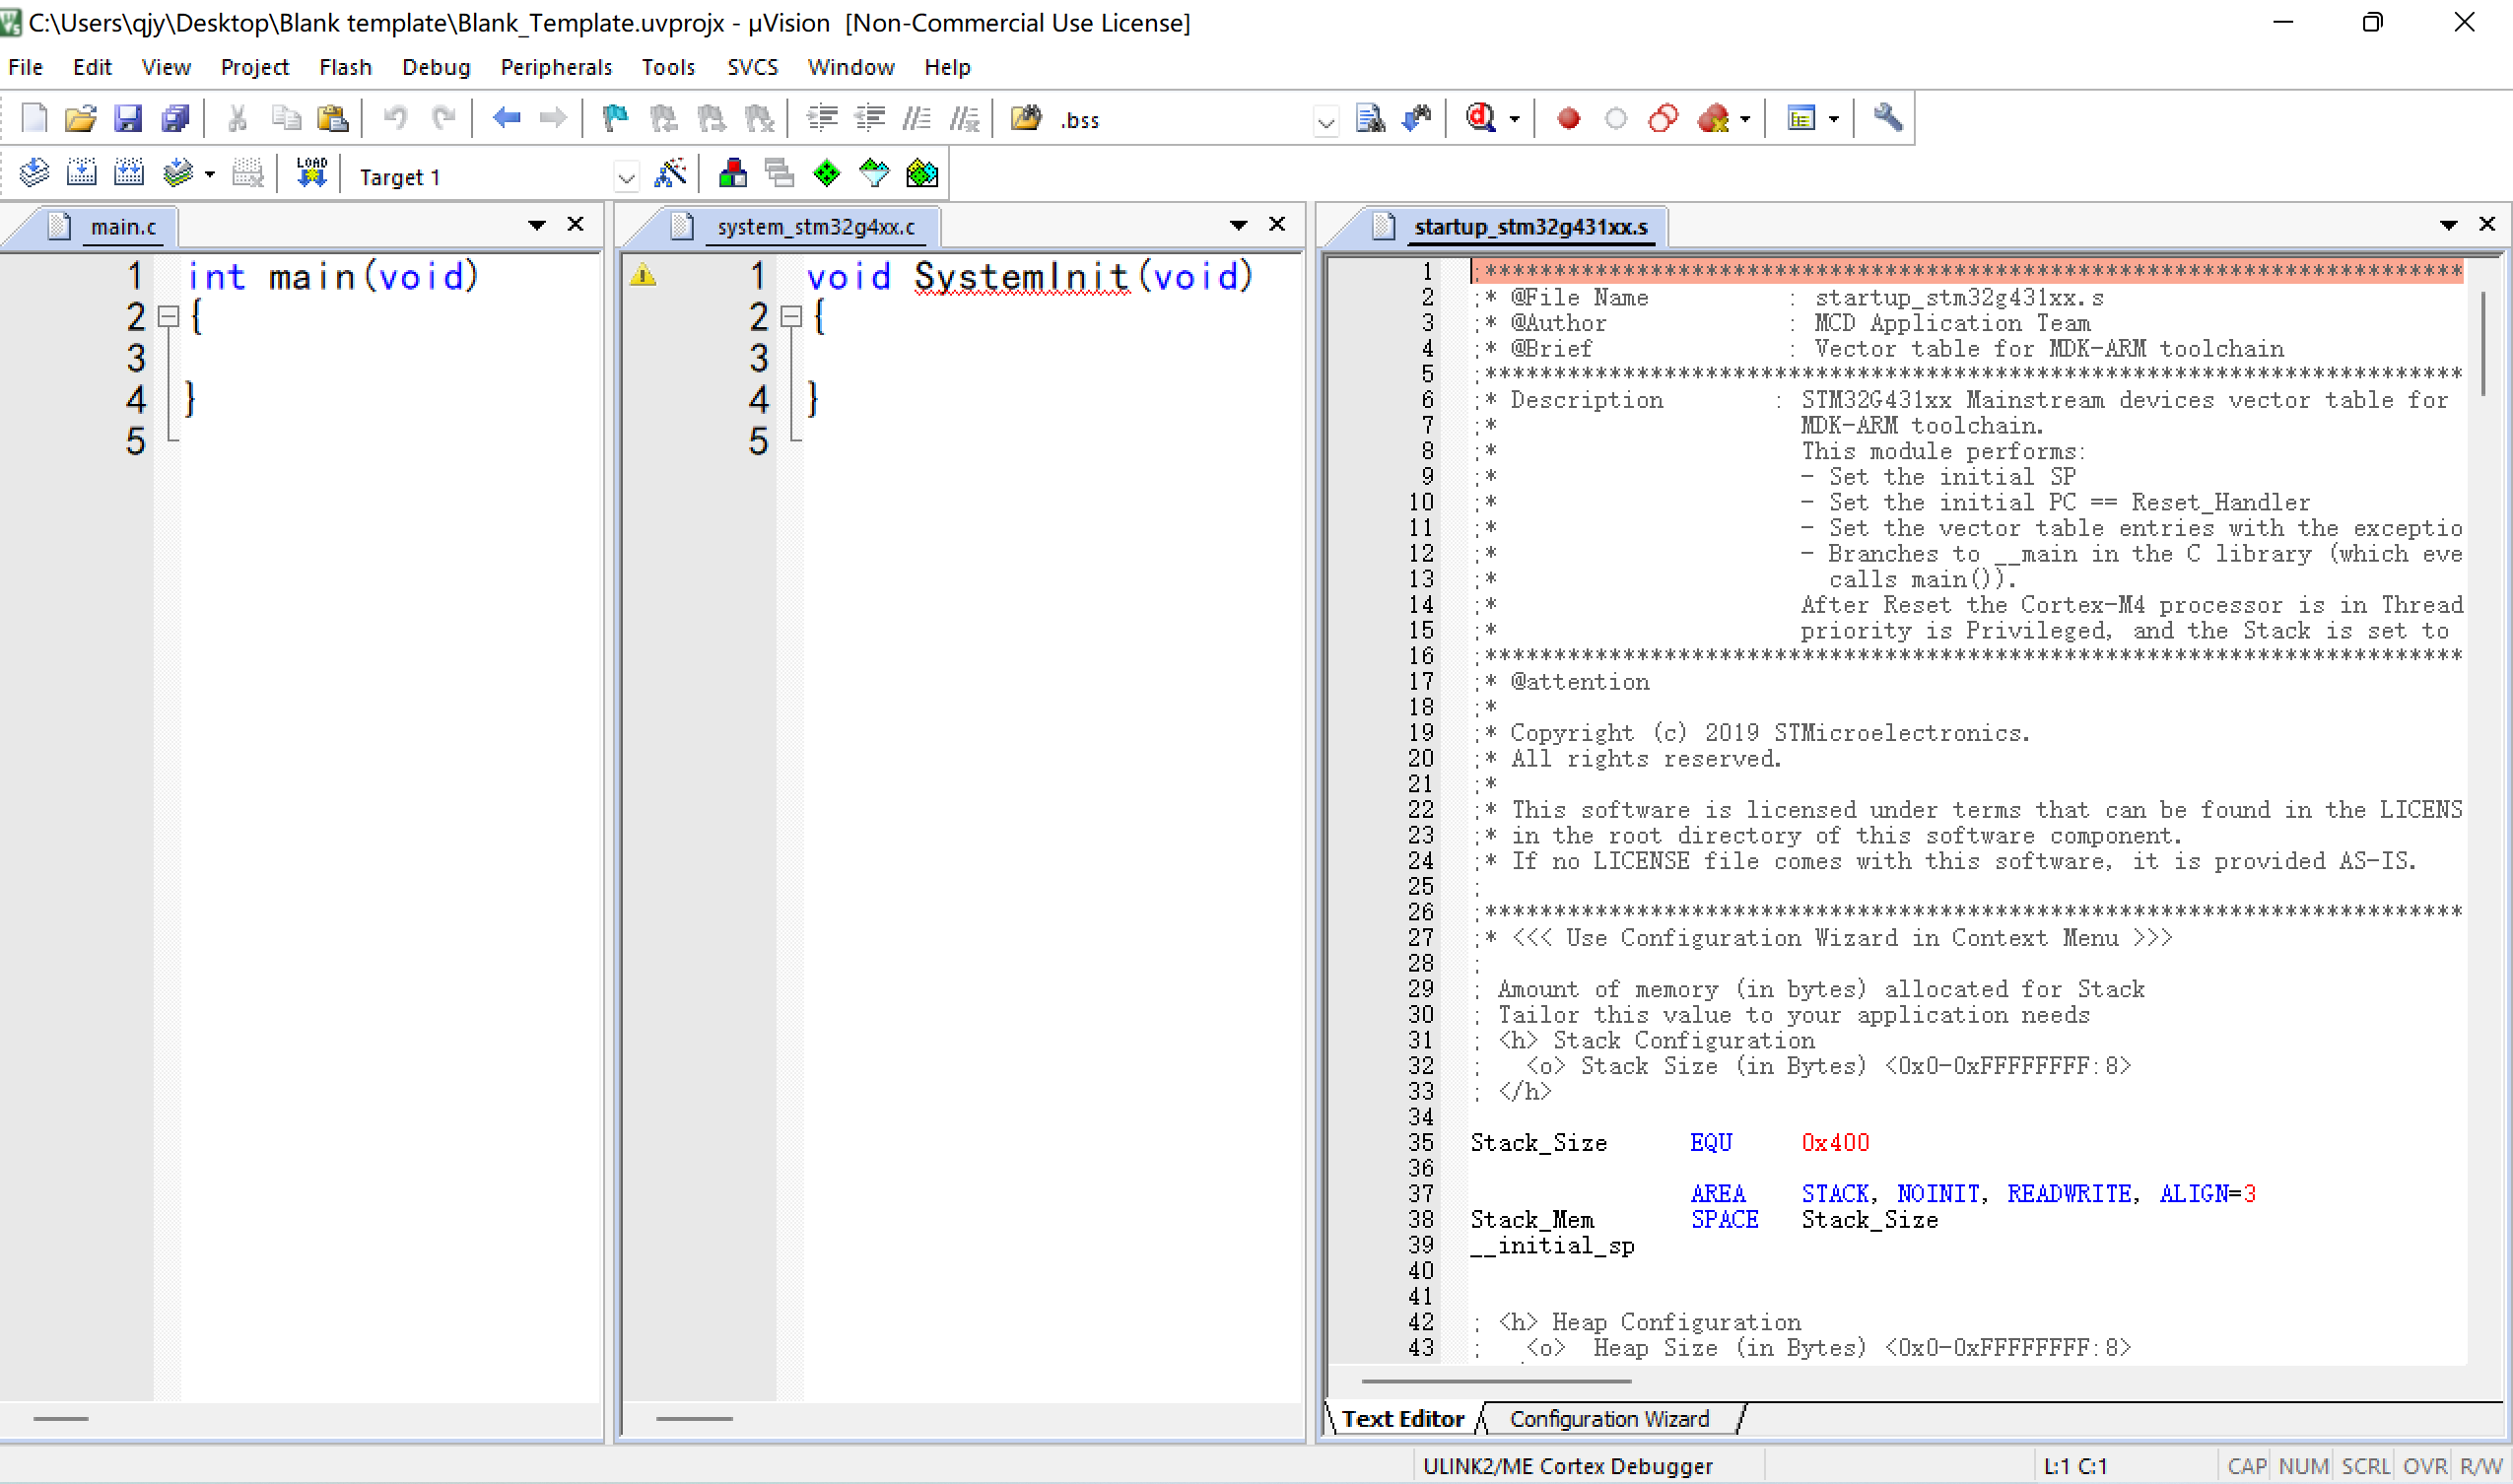Click ULINK2/ME Cortex Debugger status text
Image resolution: width=2513 pixels, height=1484 pixels.
click(x=1567, y=1466)
